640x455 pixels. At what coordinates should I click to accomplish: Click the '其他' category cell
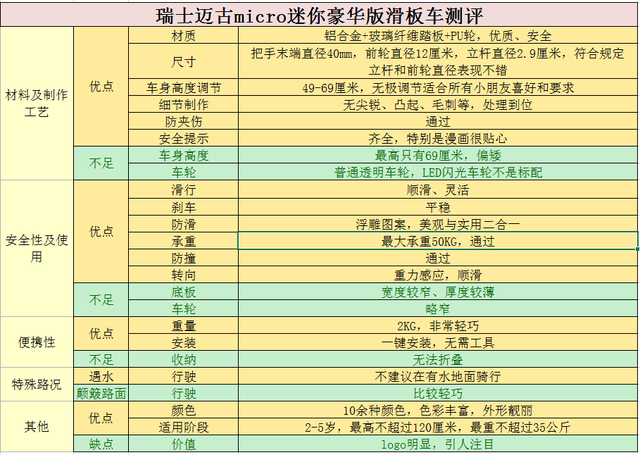pyautogui.click(x=37, y=427)
